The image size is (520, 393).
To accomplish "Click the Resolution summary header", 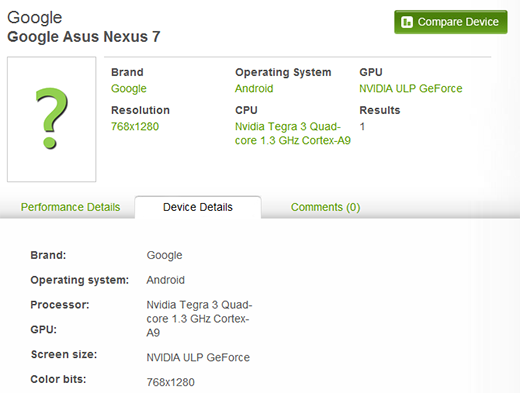I will (140, 110).
